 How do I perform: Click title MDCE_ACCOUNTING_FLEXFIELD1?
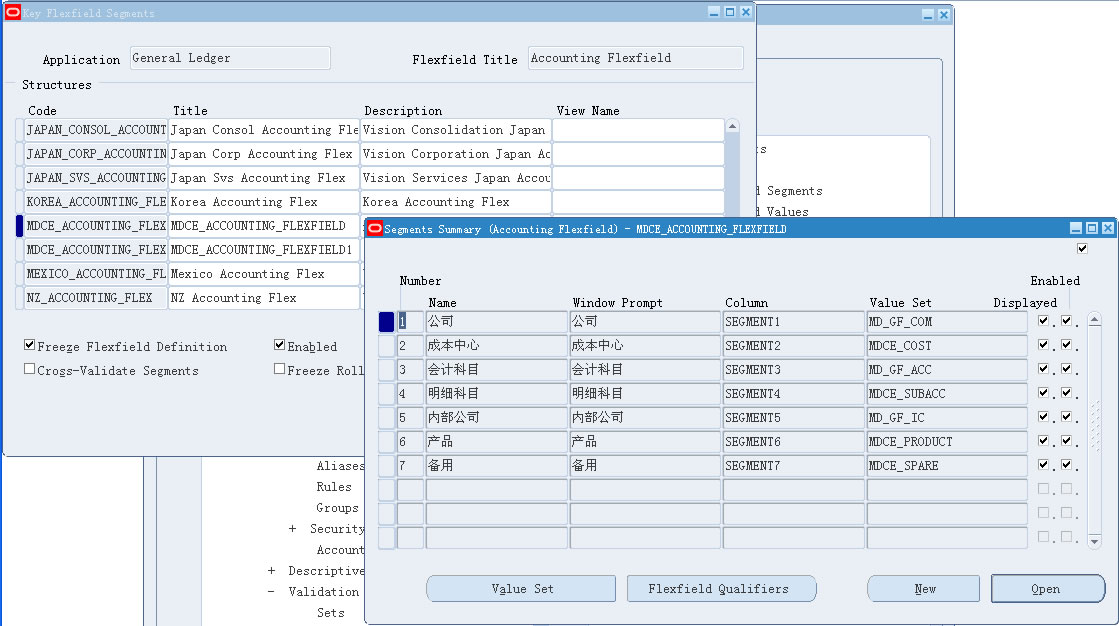(264, 249)
